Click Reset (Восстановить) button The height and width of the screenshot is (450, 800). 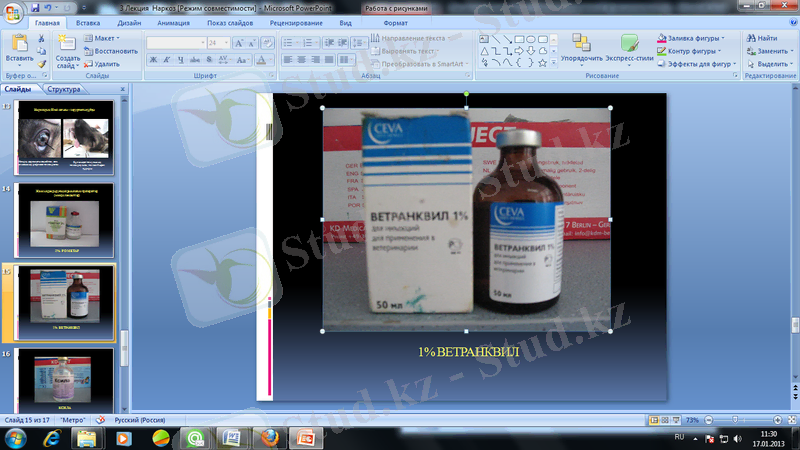(x=111, y=51)
